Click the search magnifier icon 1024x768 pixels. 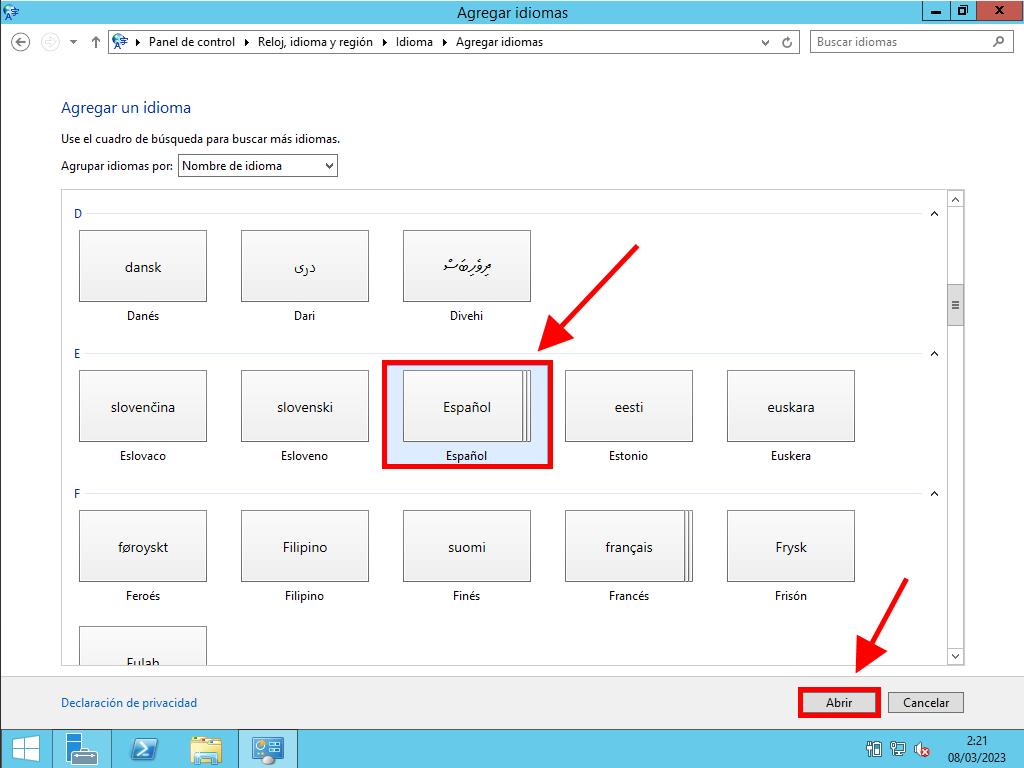pyautogui.click(x=998, y=42)
